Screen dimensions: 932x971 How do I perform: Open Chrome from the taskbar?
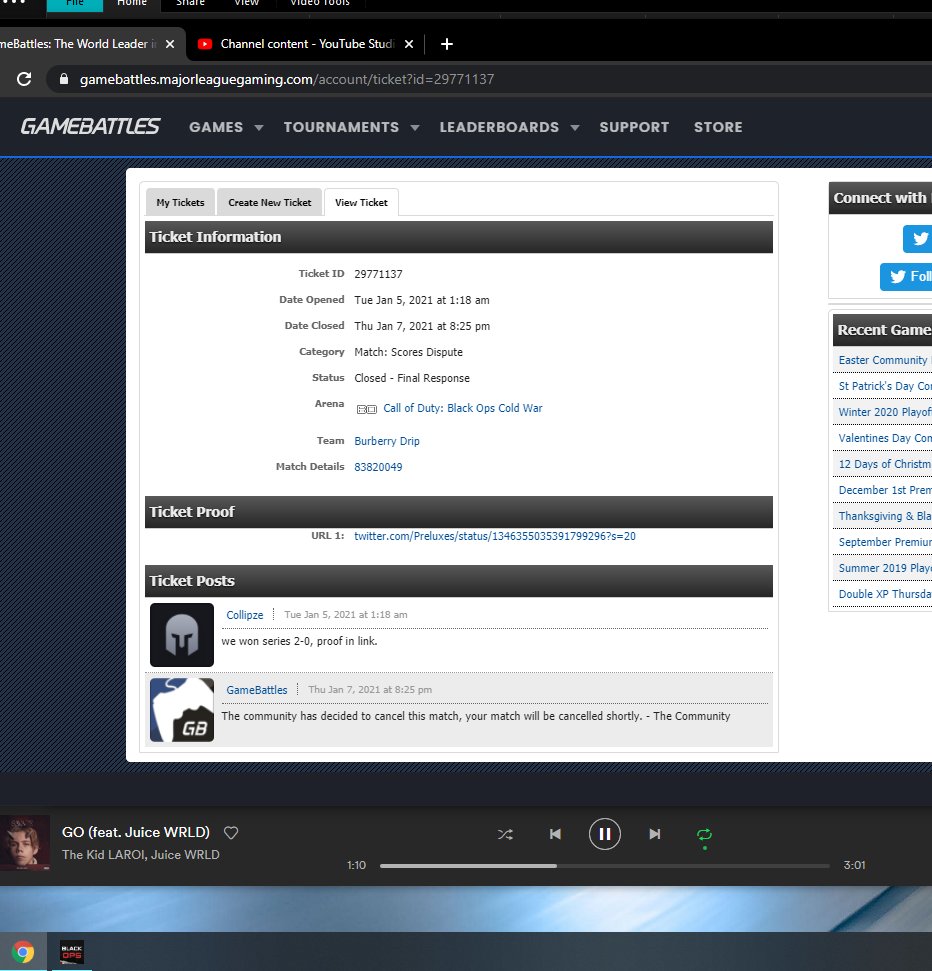click(23, 952)
